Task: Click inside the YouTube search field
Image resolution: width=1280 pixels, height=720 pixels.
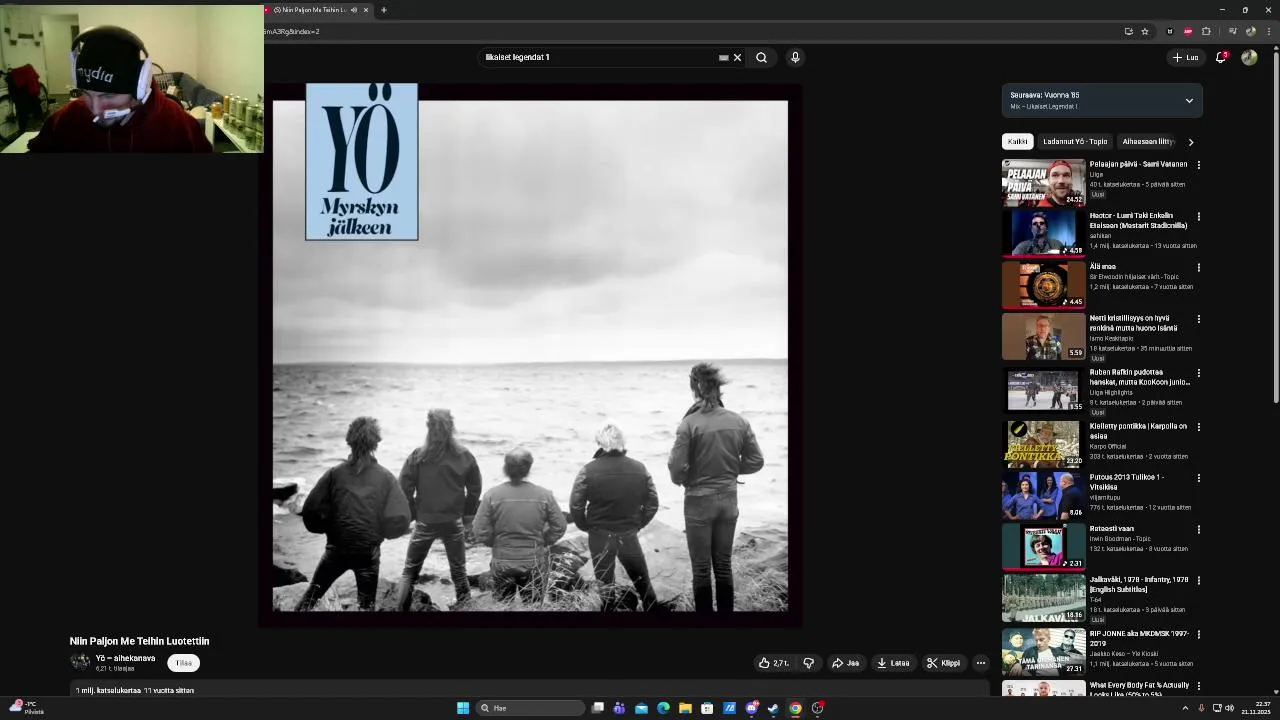Action: tap(600, 58)
